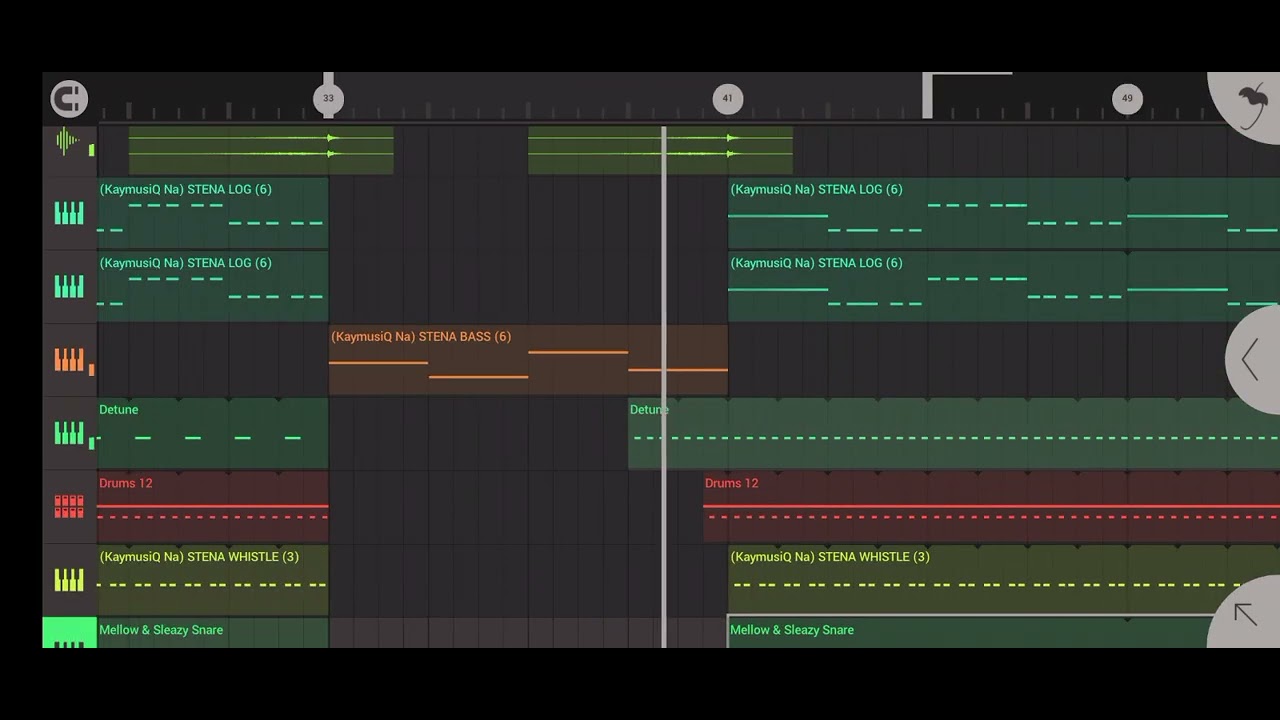This screenshot has width=1280, height=720.
Task: Toggle the magnet snap icon
Action: 69,99
